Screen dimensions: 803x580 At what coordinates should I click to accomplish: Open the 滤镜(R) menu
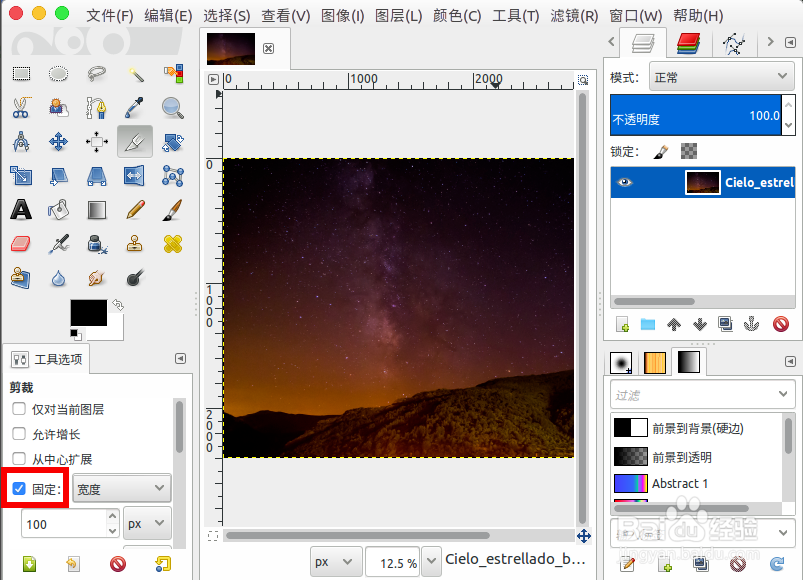click(574, 16)
